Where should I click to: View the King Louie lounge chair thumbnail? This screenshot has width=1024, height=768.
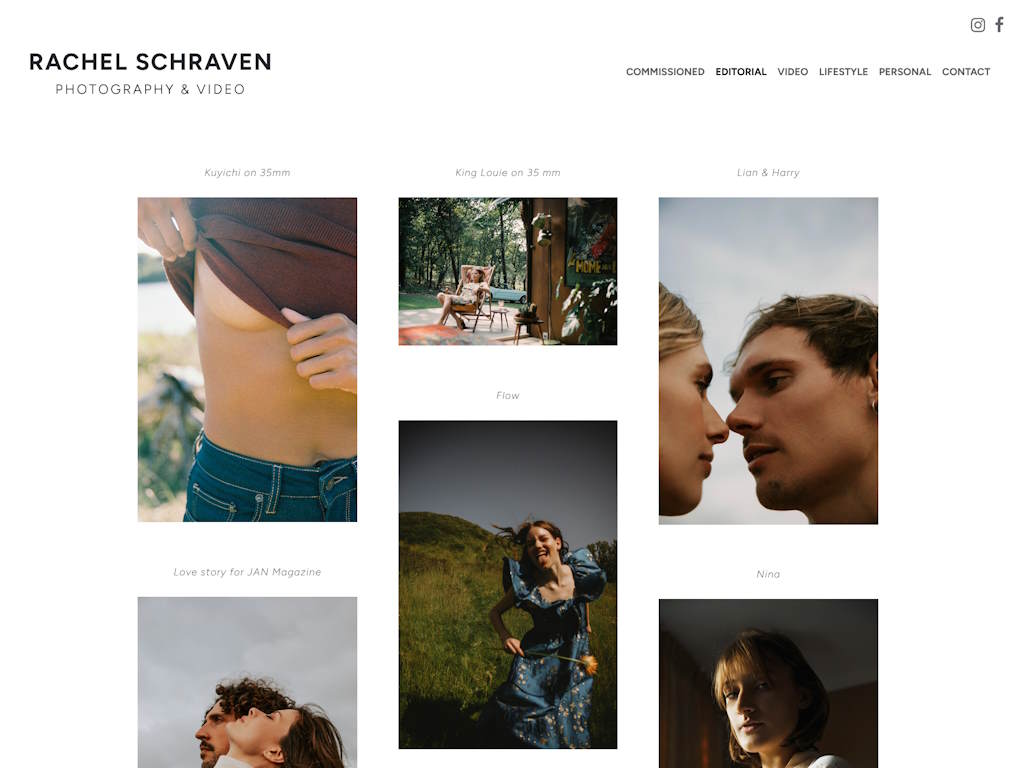[x=507, y=271]
